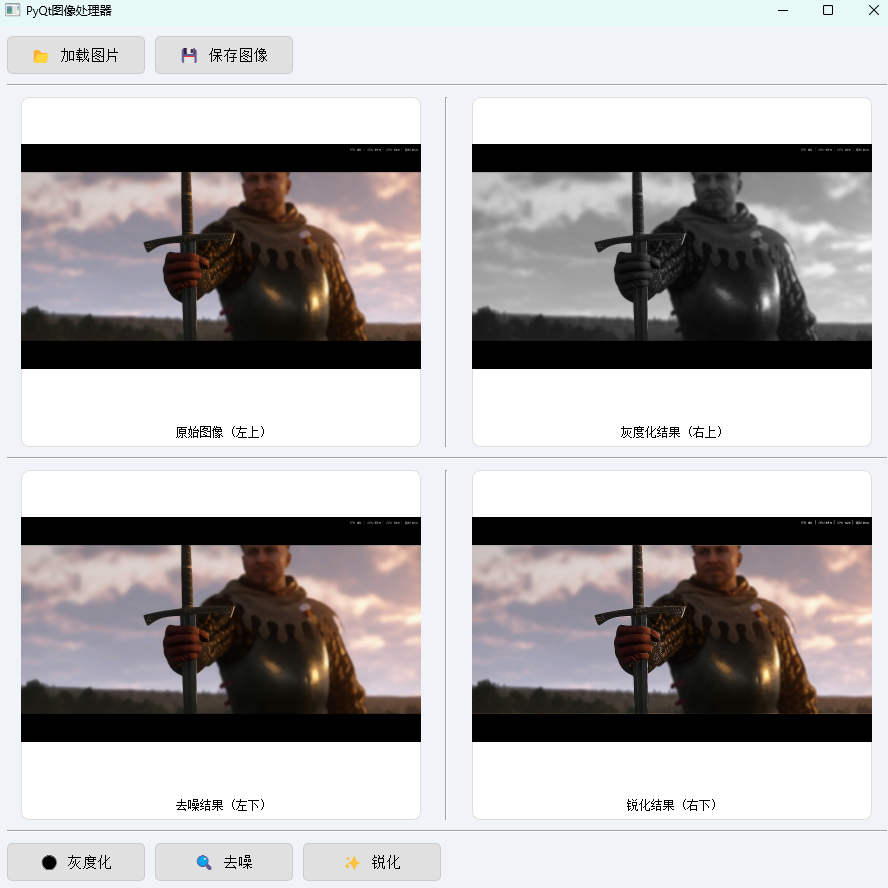
Task: Click the application icon in the title bar
Action: [x=13, y=10]
